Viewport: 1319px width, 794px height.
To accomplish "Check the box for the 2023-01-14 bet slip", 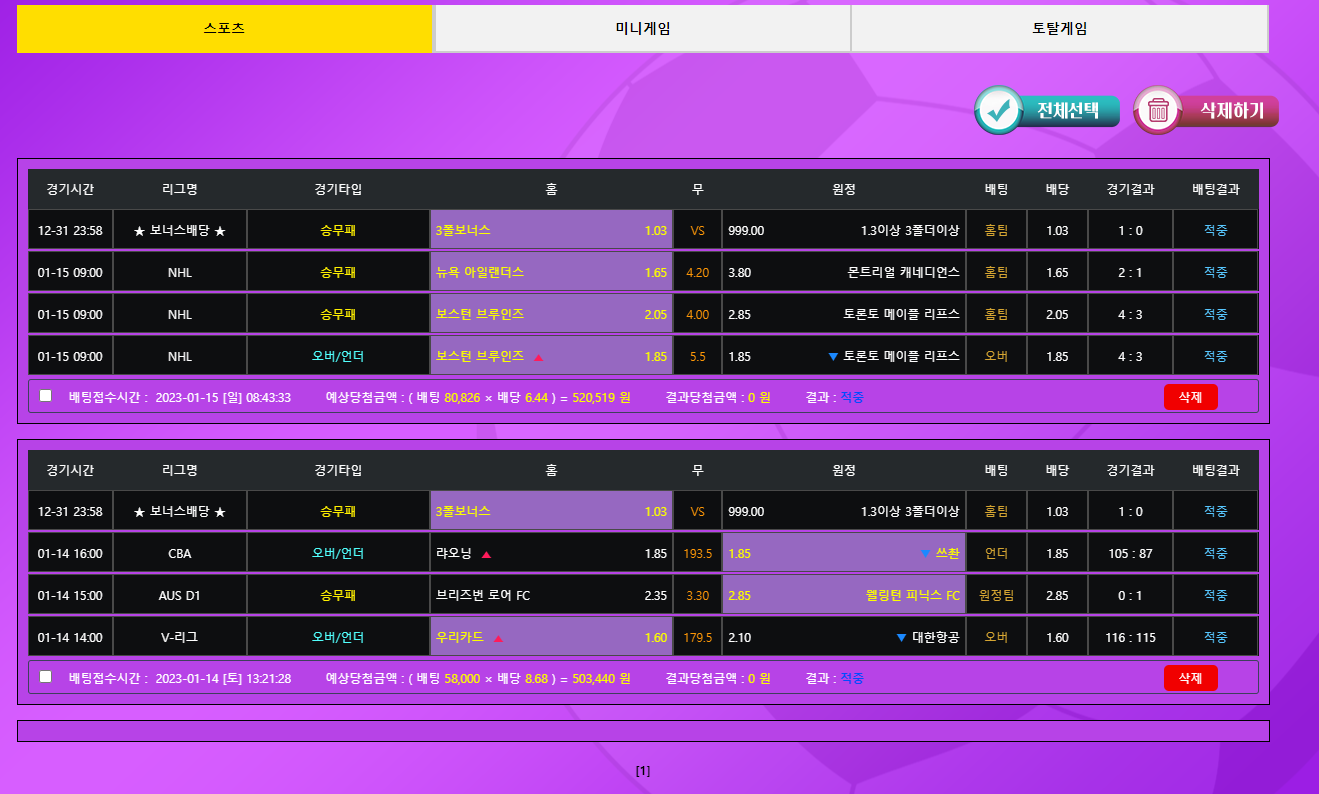I will pos(45,677).
